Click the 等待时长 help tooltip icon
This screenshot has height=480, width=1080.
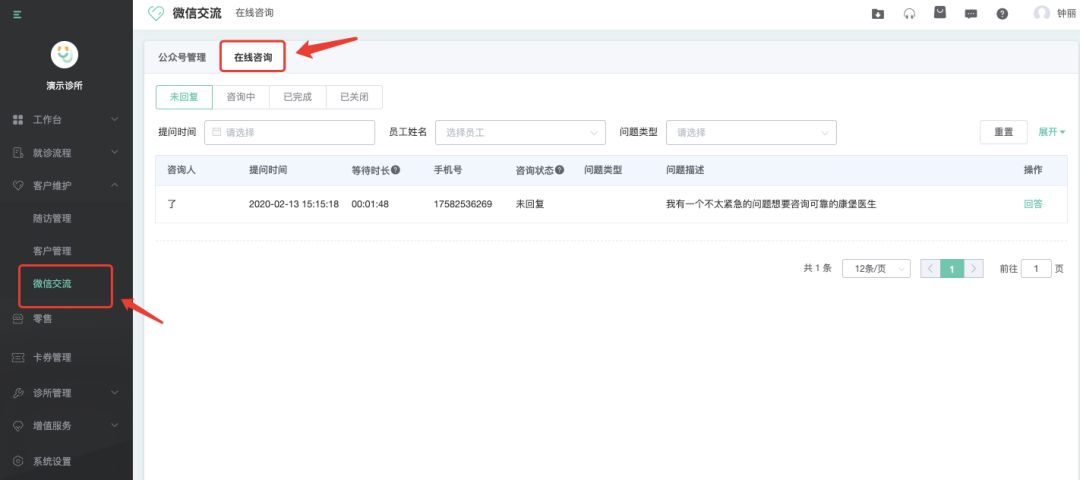pos(396,170)
